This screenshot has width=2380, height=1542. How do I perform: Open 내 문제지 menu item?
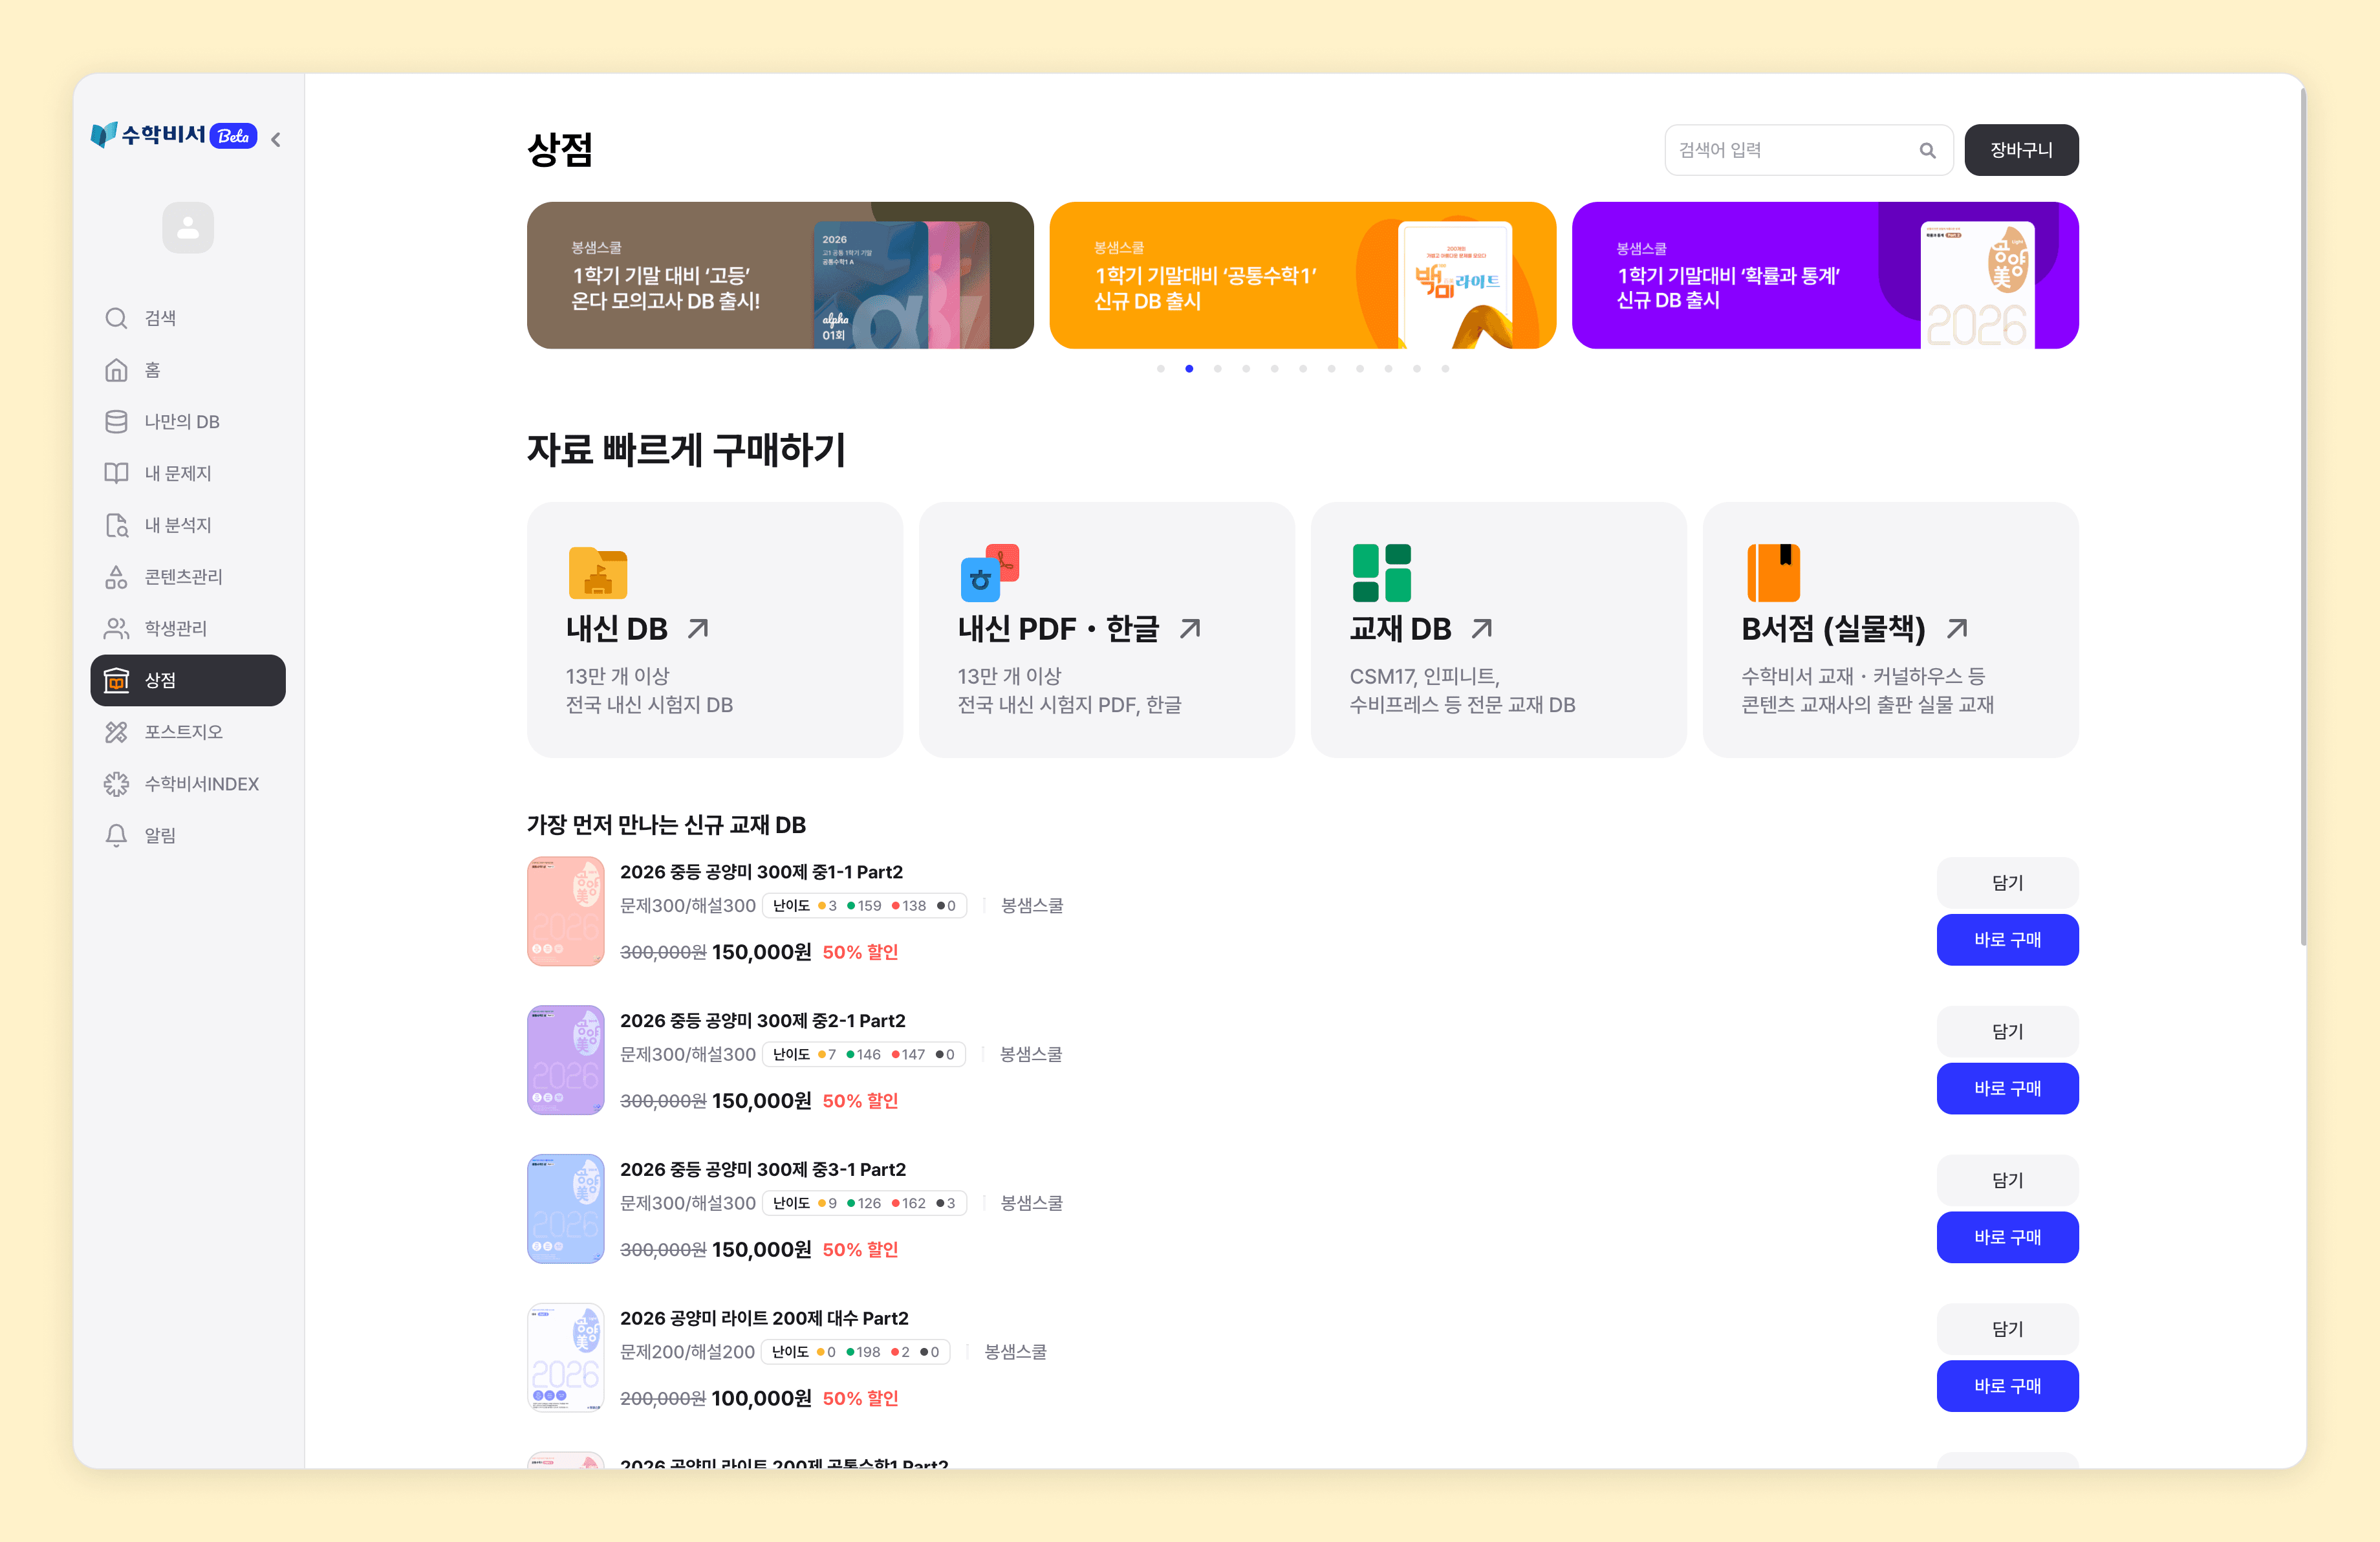click(x=188, y=473)
